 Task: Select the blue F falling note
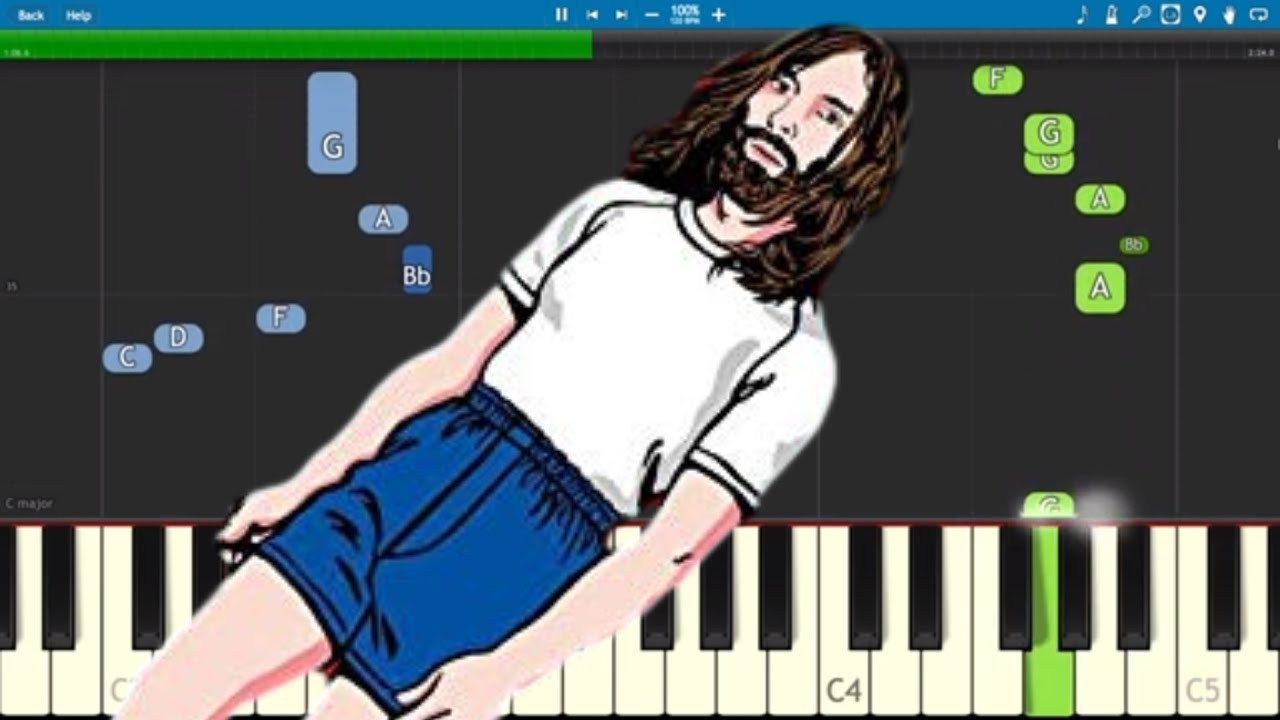tap(281, 319)
